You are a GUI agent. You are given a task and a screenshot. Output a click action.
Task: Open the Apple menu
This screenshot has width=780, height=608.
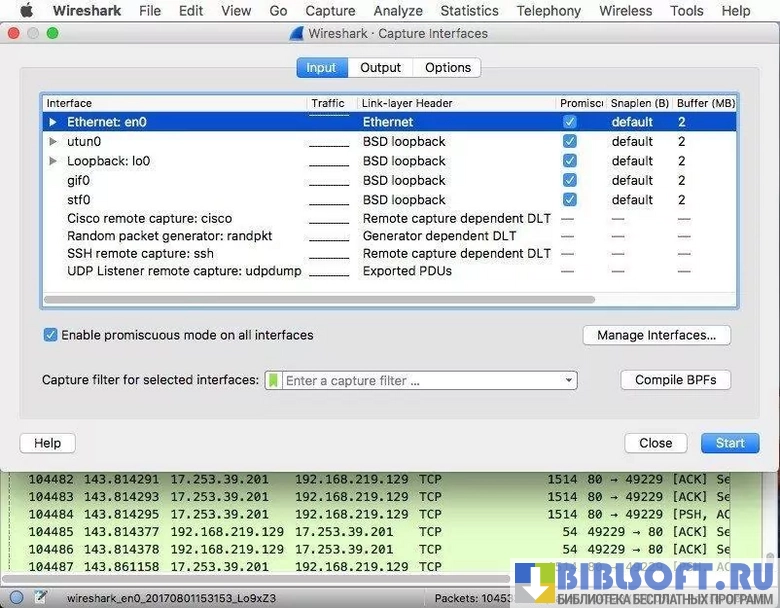26,11
